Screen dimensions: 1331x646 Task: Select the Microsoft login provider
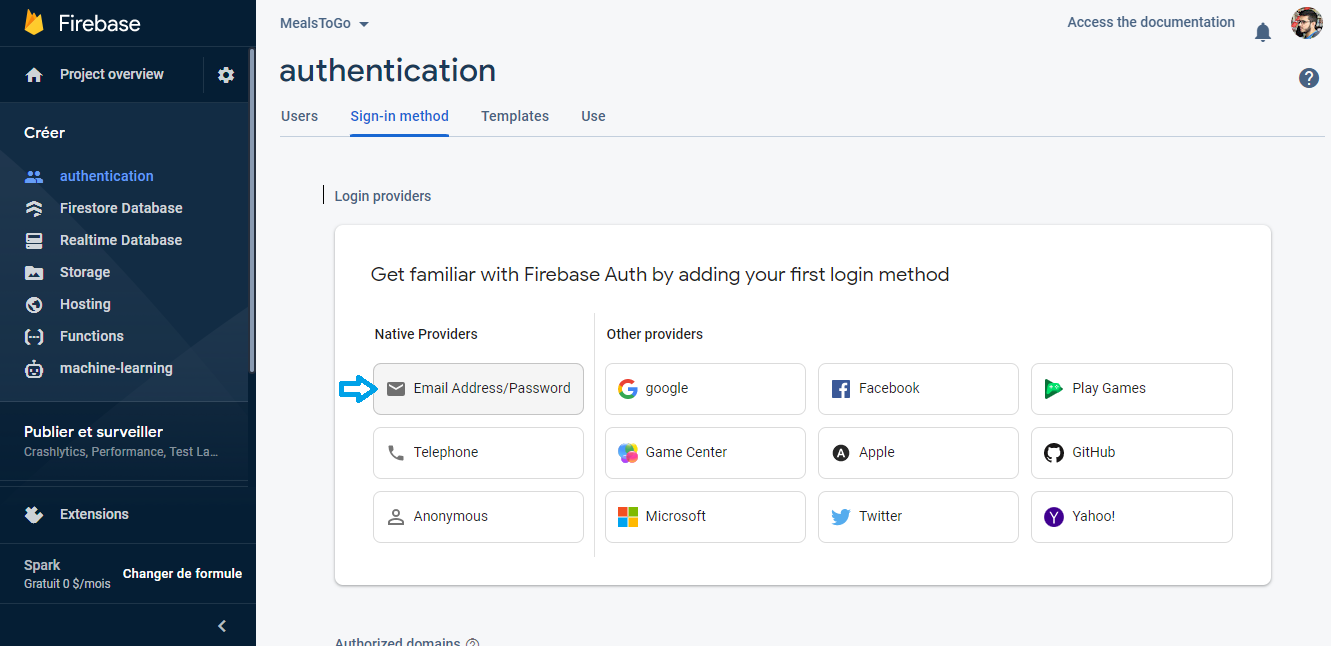tap(704, 517)
